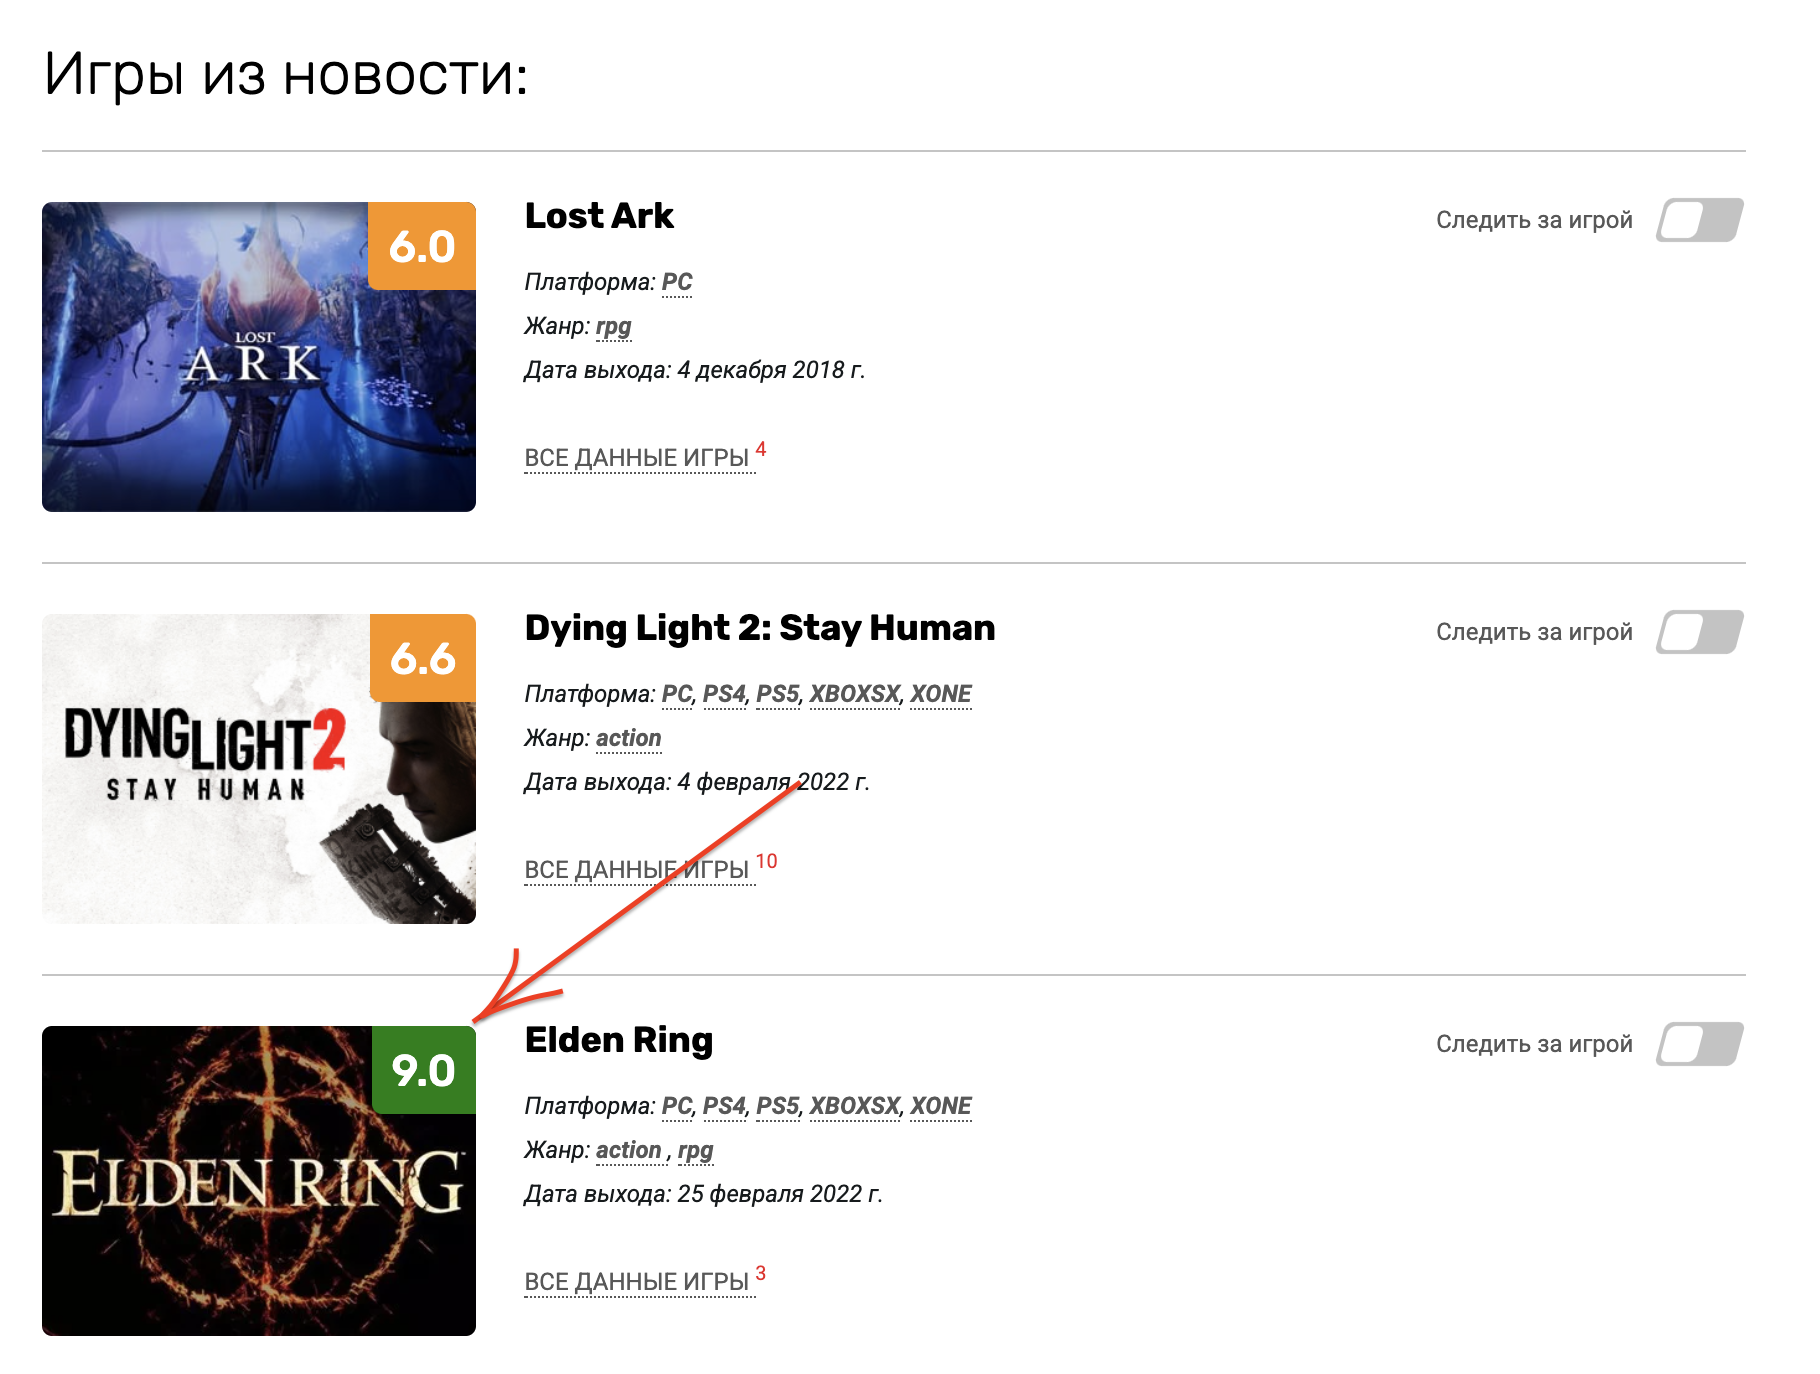The image size is (1820, 1374).
Task: Click the 9.0 rating badge on Elden Ring
Action: click(x=424, y=1070)
